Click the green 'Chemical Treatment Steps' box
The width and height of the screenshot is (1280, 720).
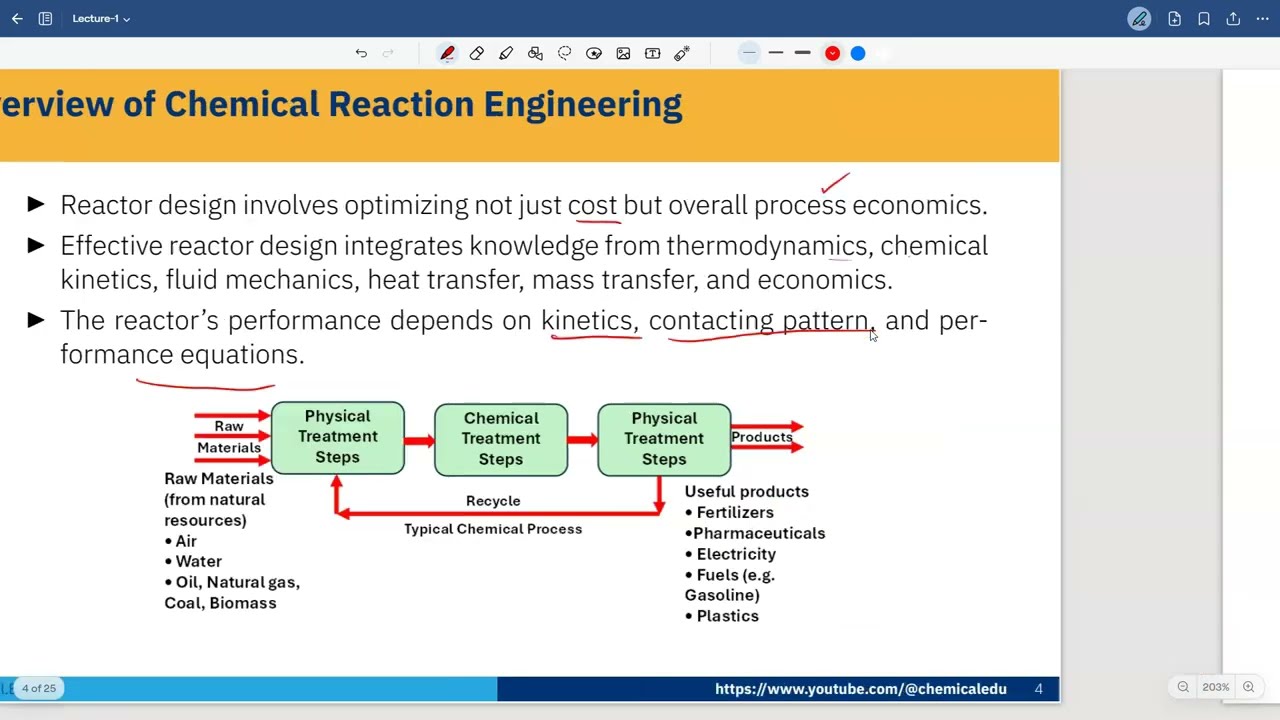pyautogui.click(x=501, y=439)
